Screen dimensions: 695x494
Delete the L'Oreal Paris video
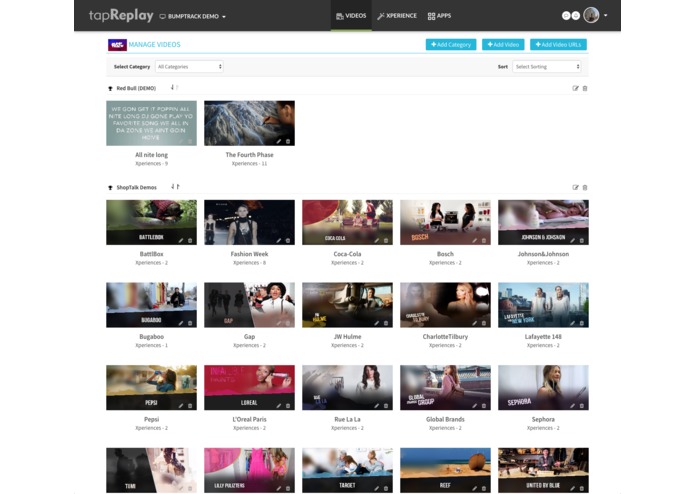click(288, 406)
